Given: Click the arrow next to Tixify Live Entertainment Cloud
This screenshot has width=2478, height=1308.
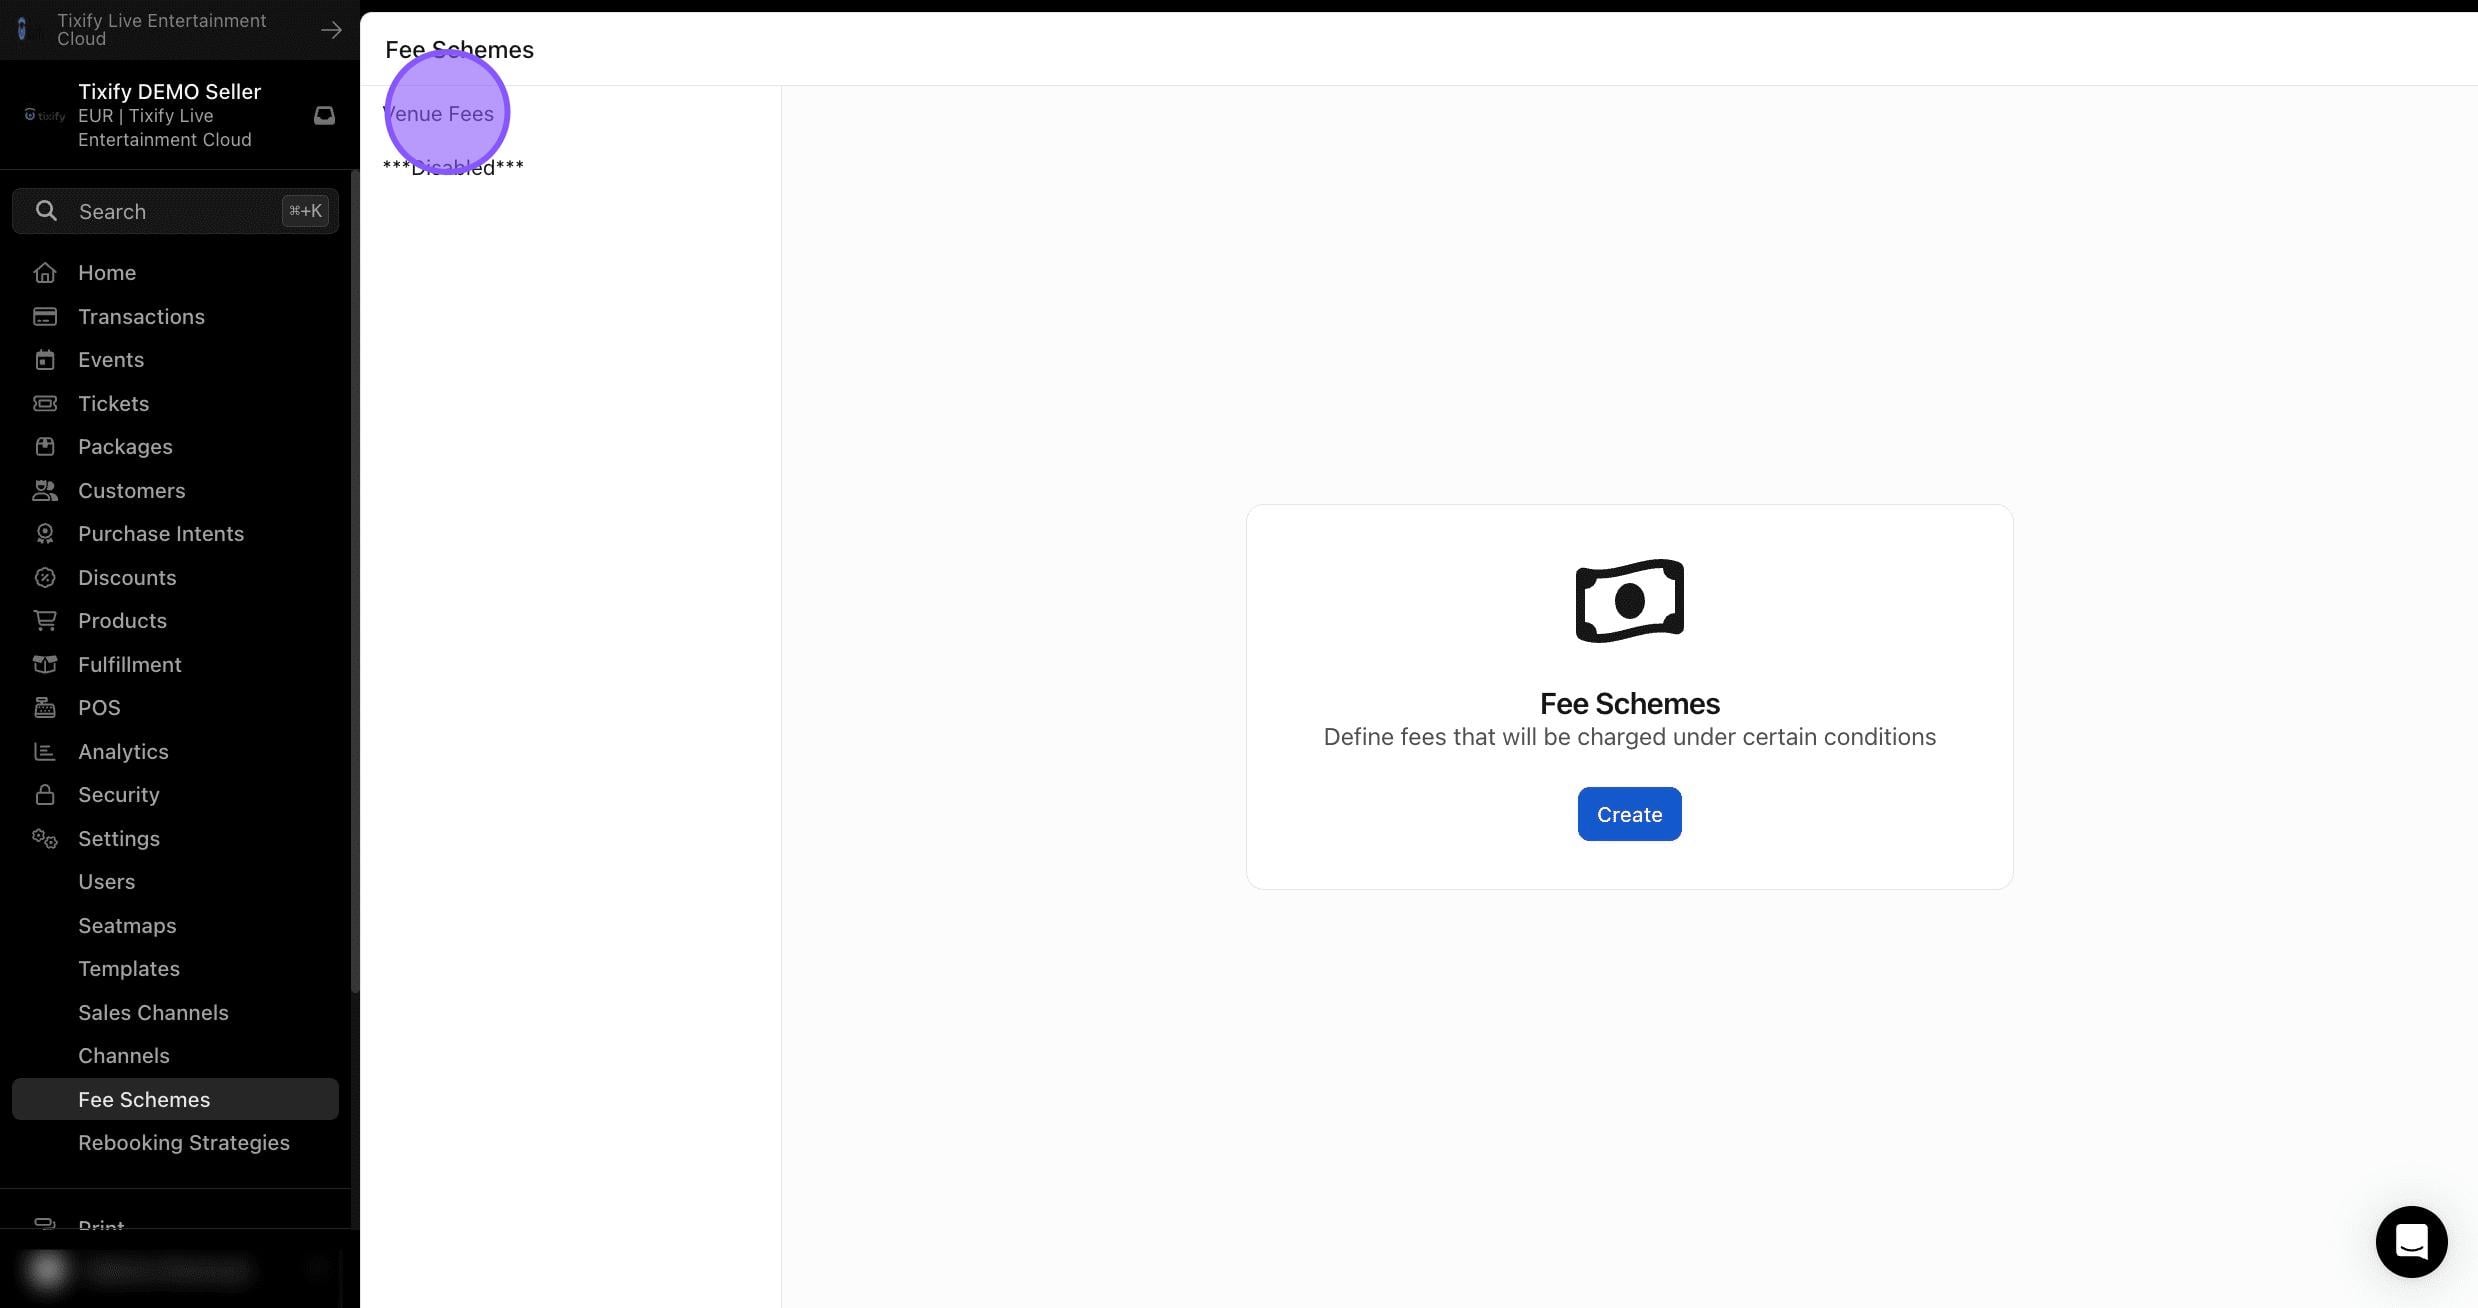Looking at the screenshot, I should (x=331, y=30).
